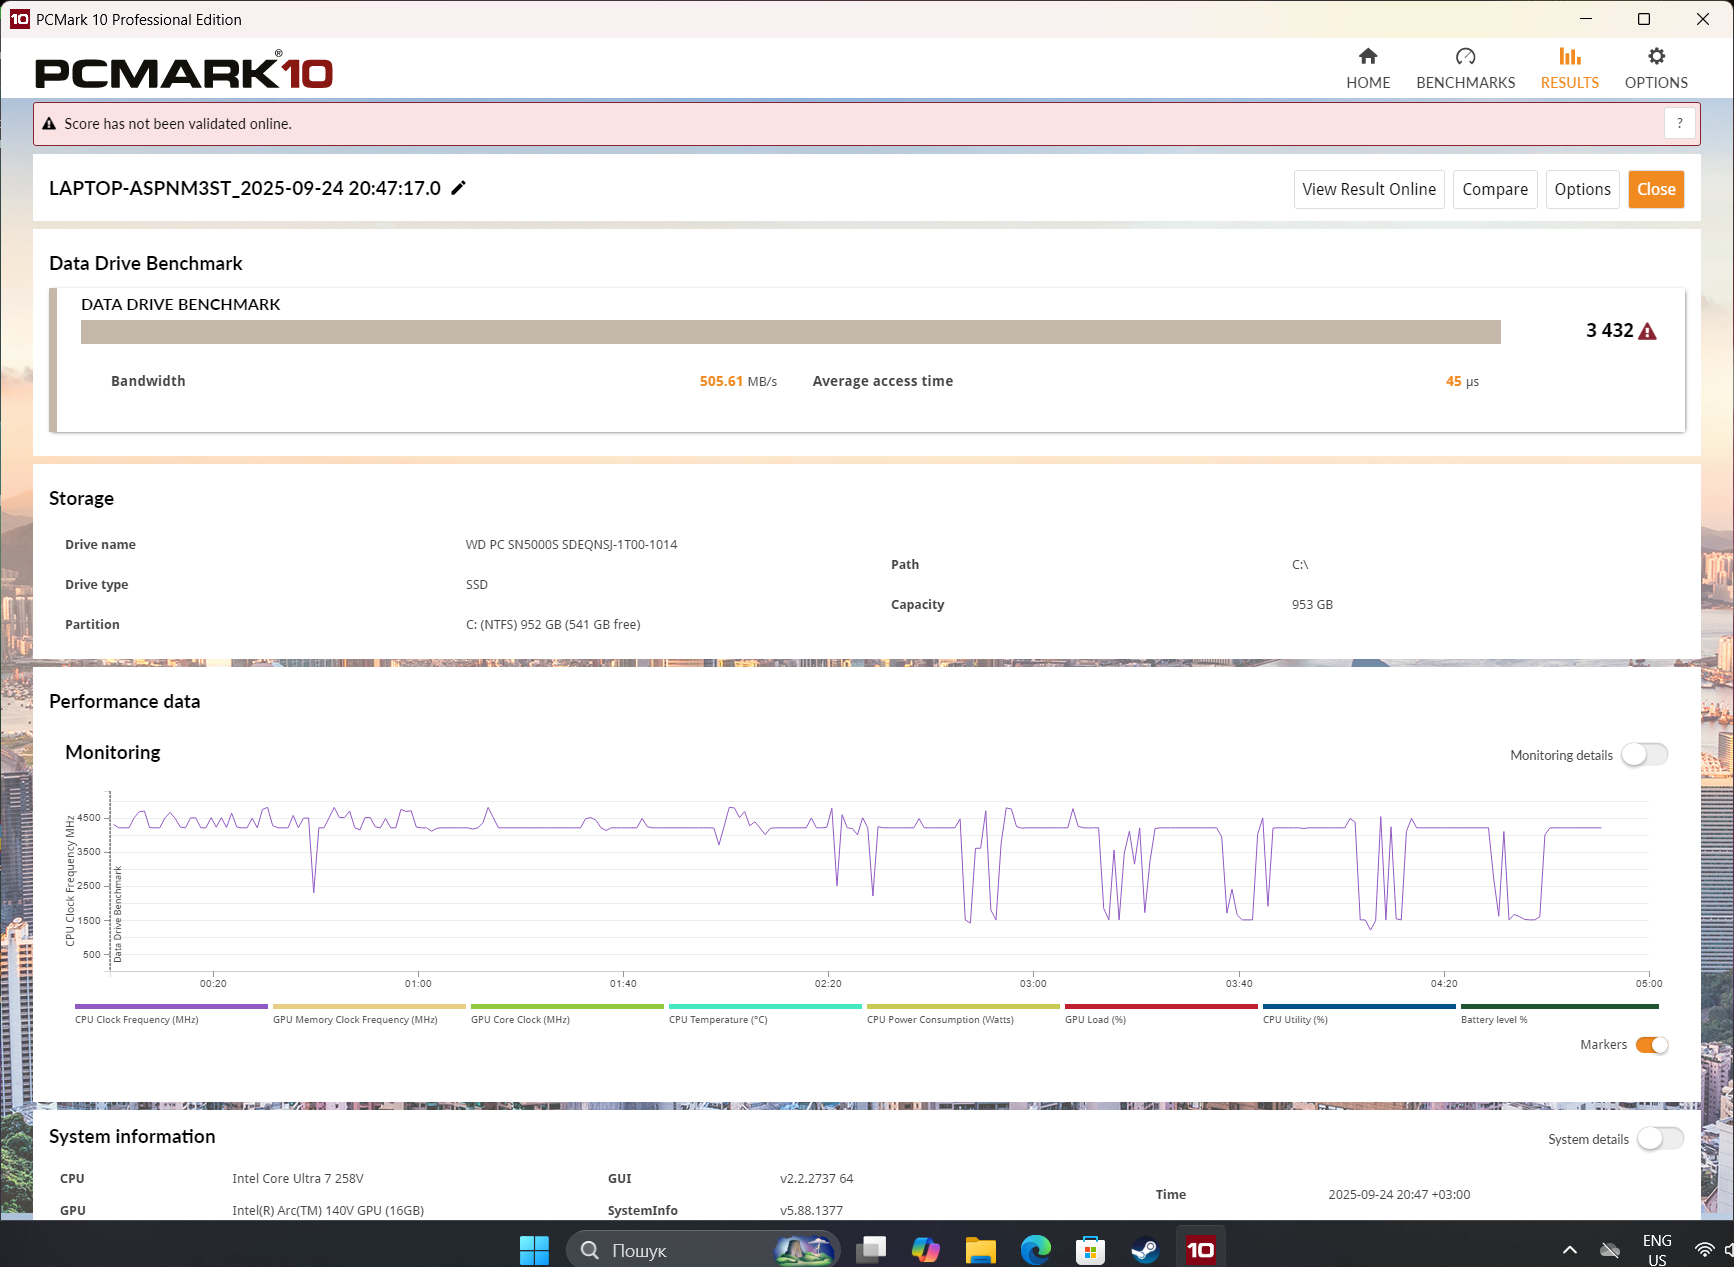Click the Bandwidth value 505.61 MB/s
The image size is (1734, 1267).
[738, 381]
